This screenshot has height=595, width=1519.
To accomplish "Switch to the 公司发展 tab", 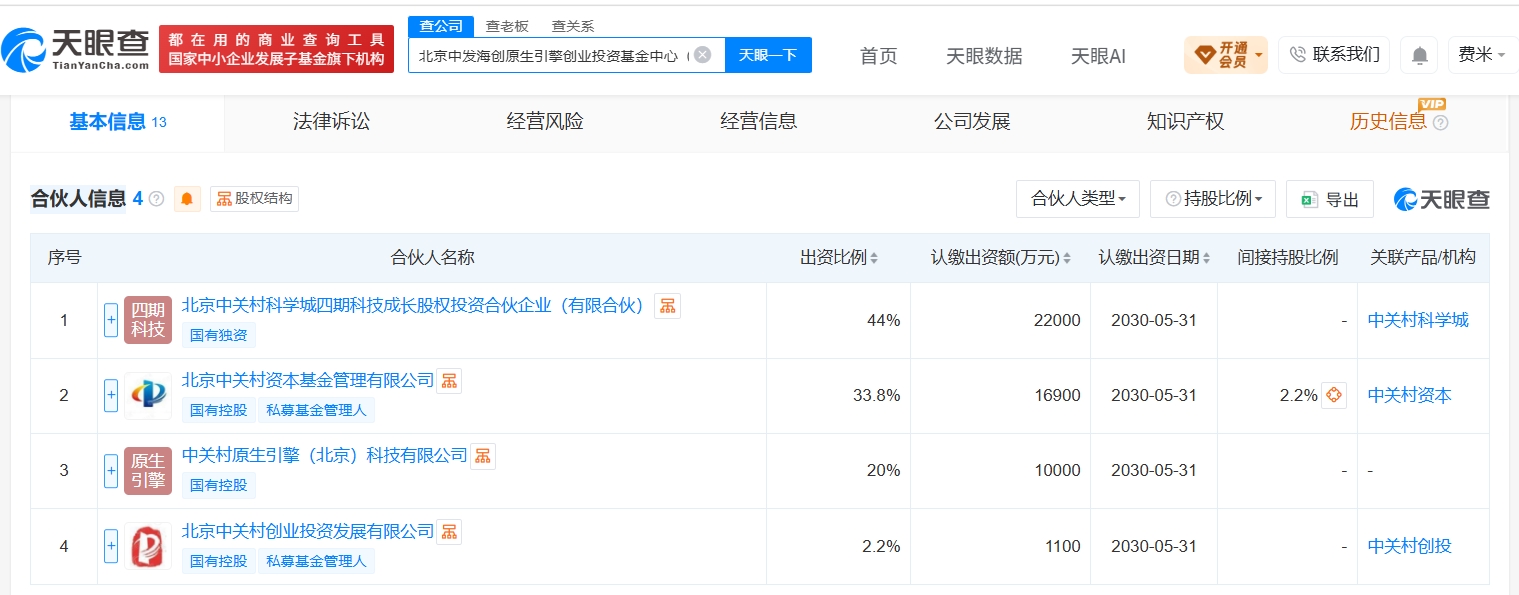I will point(972,122).
